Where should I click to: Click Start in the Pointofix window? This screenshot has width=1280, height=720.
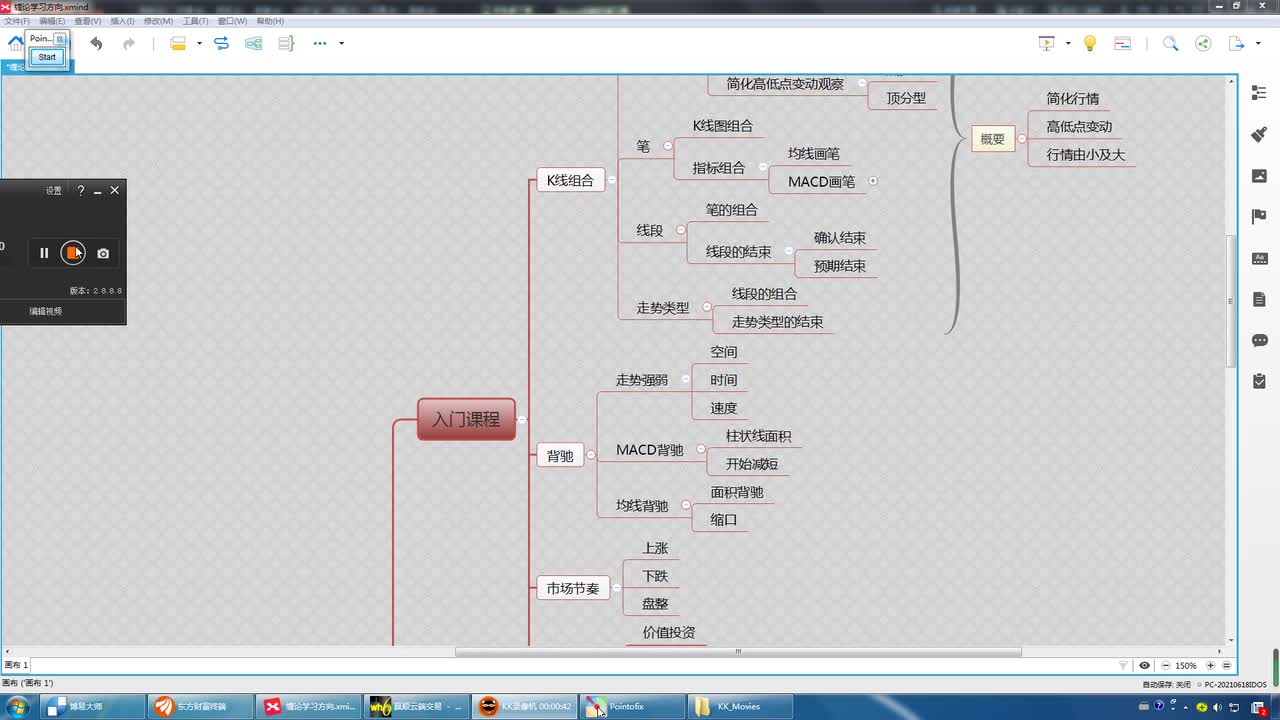pyautogui.click(x=47, y=57)
